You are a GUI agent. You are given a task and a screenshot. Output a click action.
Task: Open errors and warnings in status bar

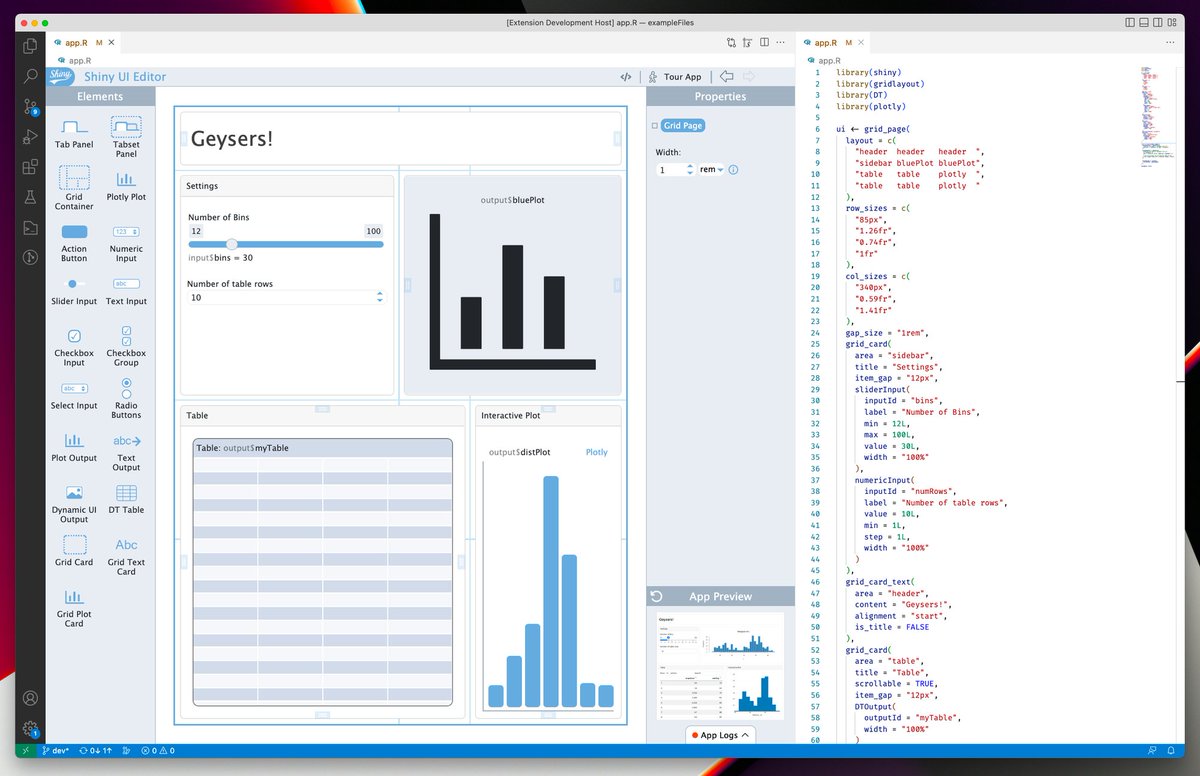[x=158, y=750]
